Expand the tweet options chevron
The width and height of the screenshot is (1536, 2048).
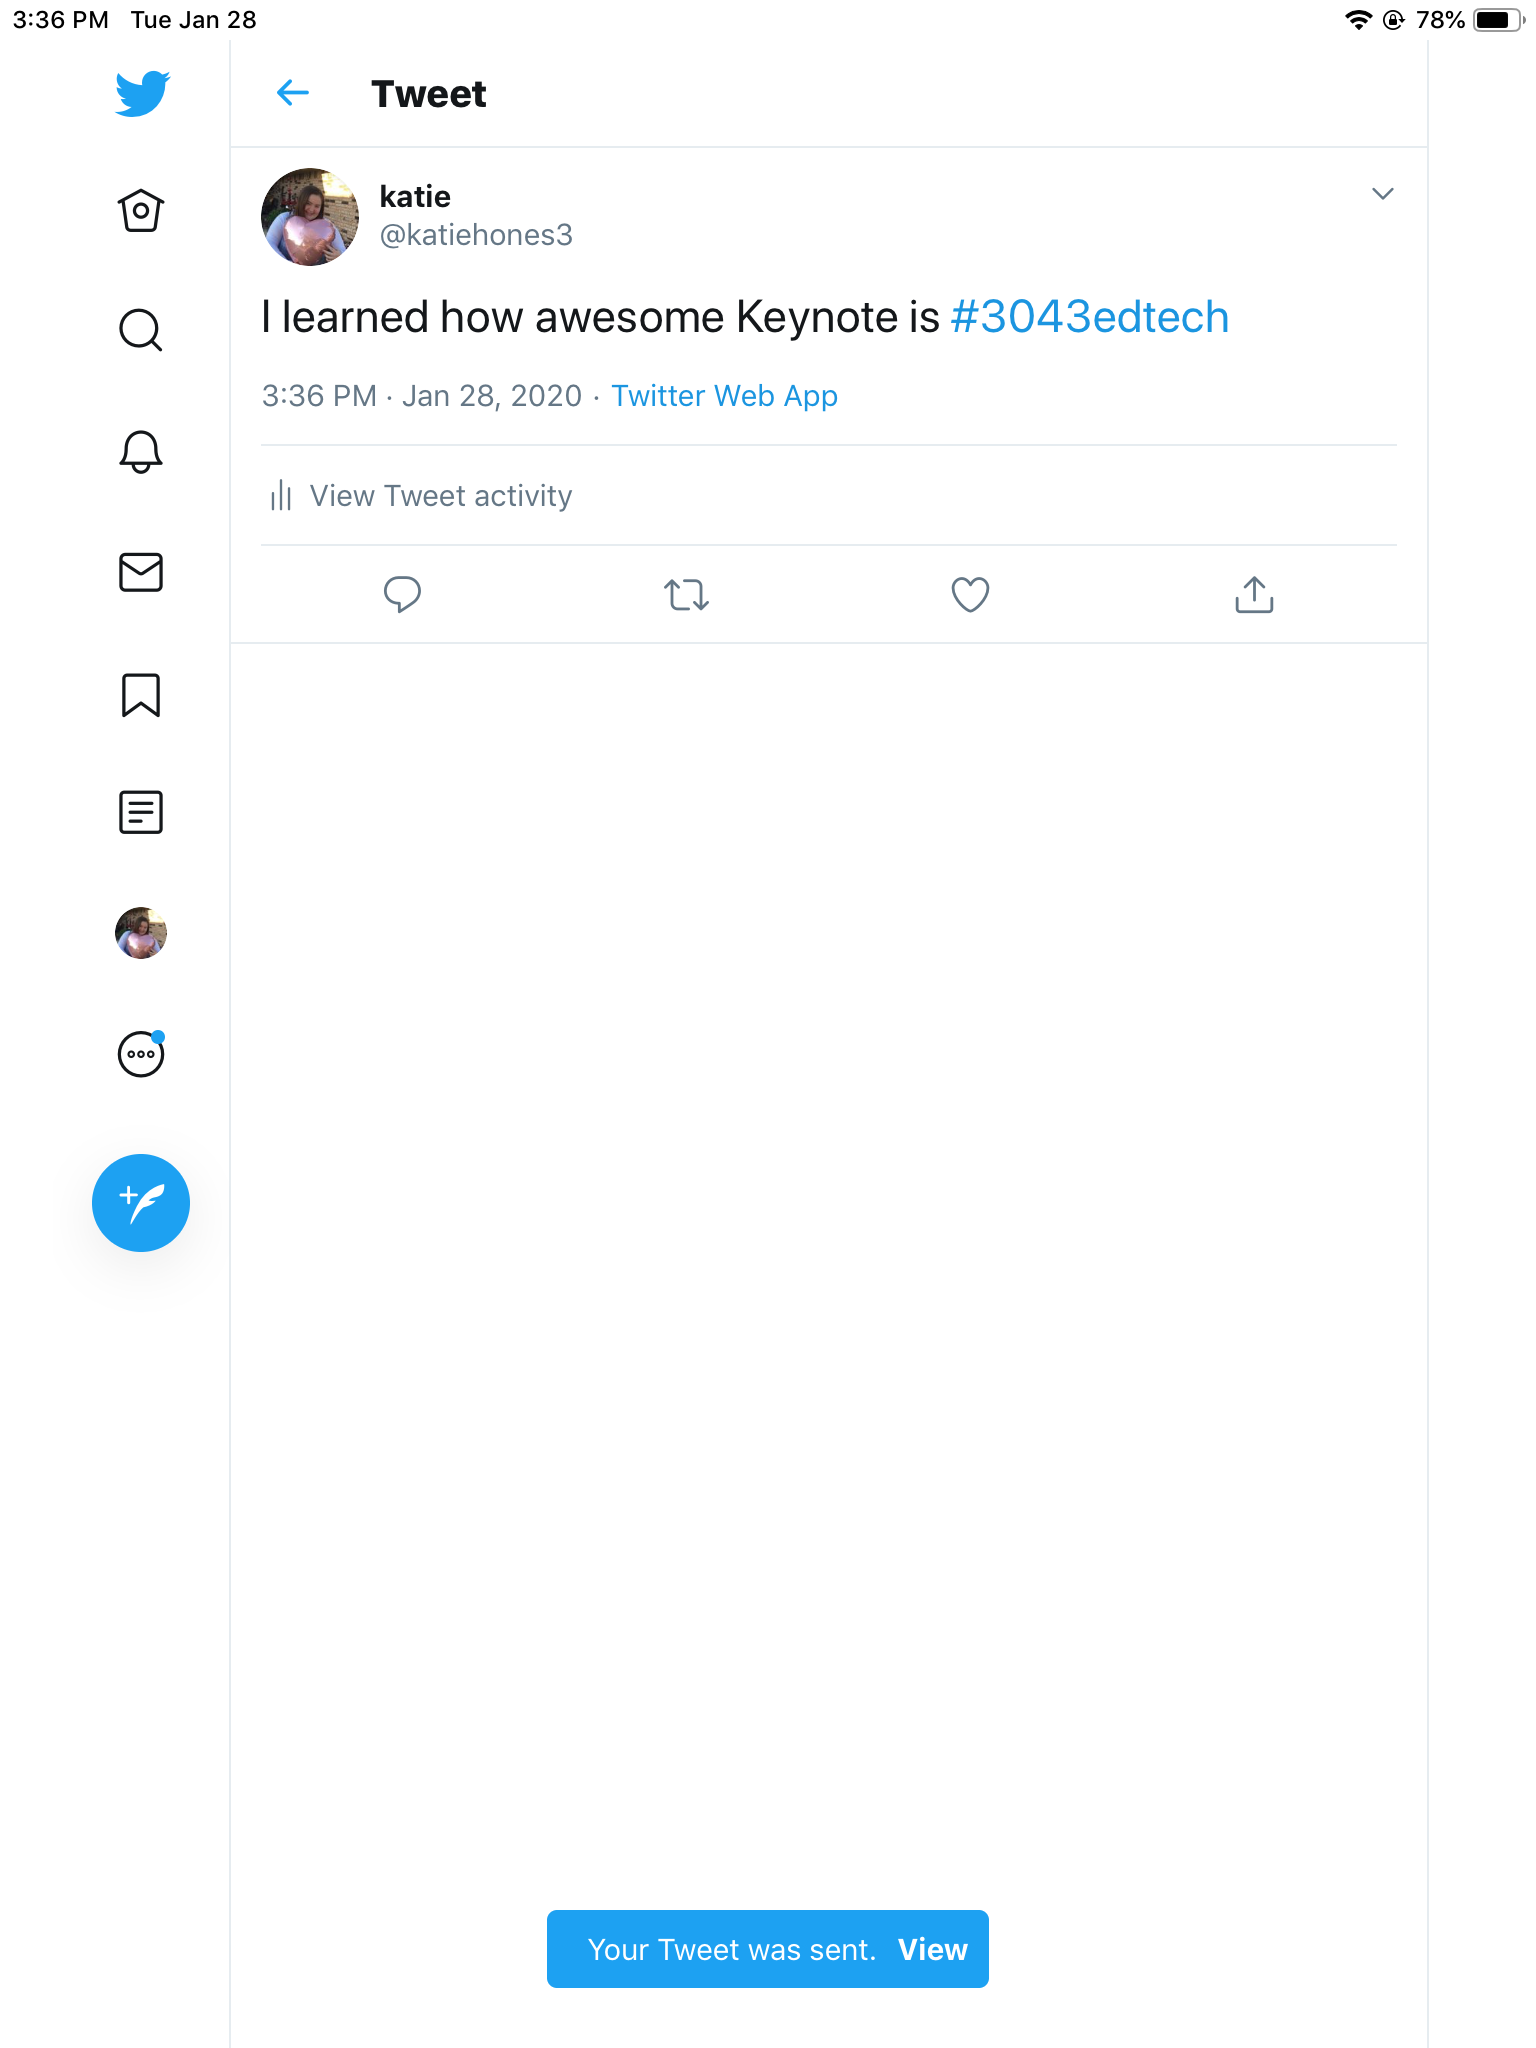coord(1382,194)
